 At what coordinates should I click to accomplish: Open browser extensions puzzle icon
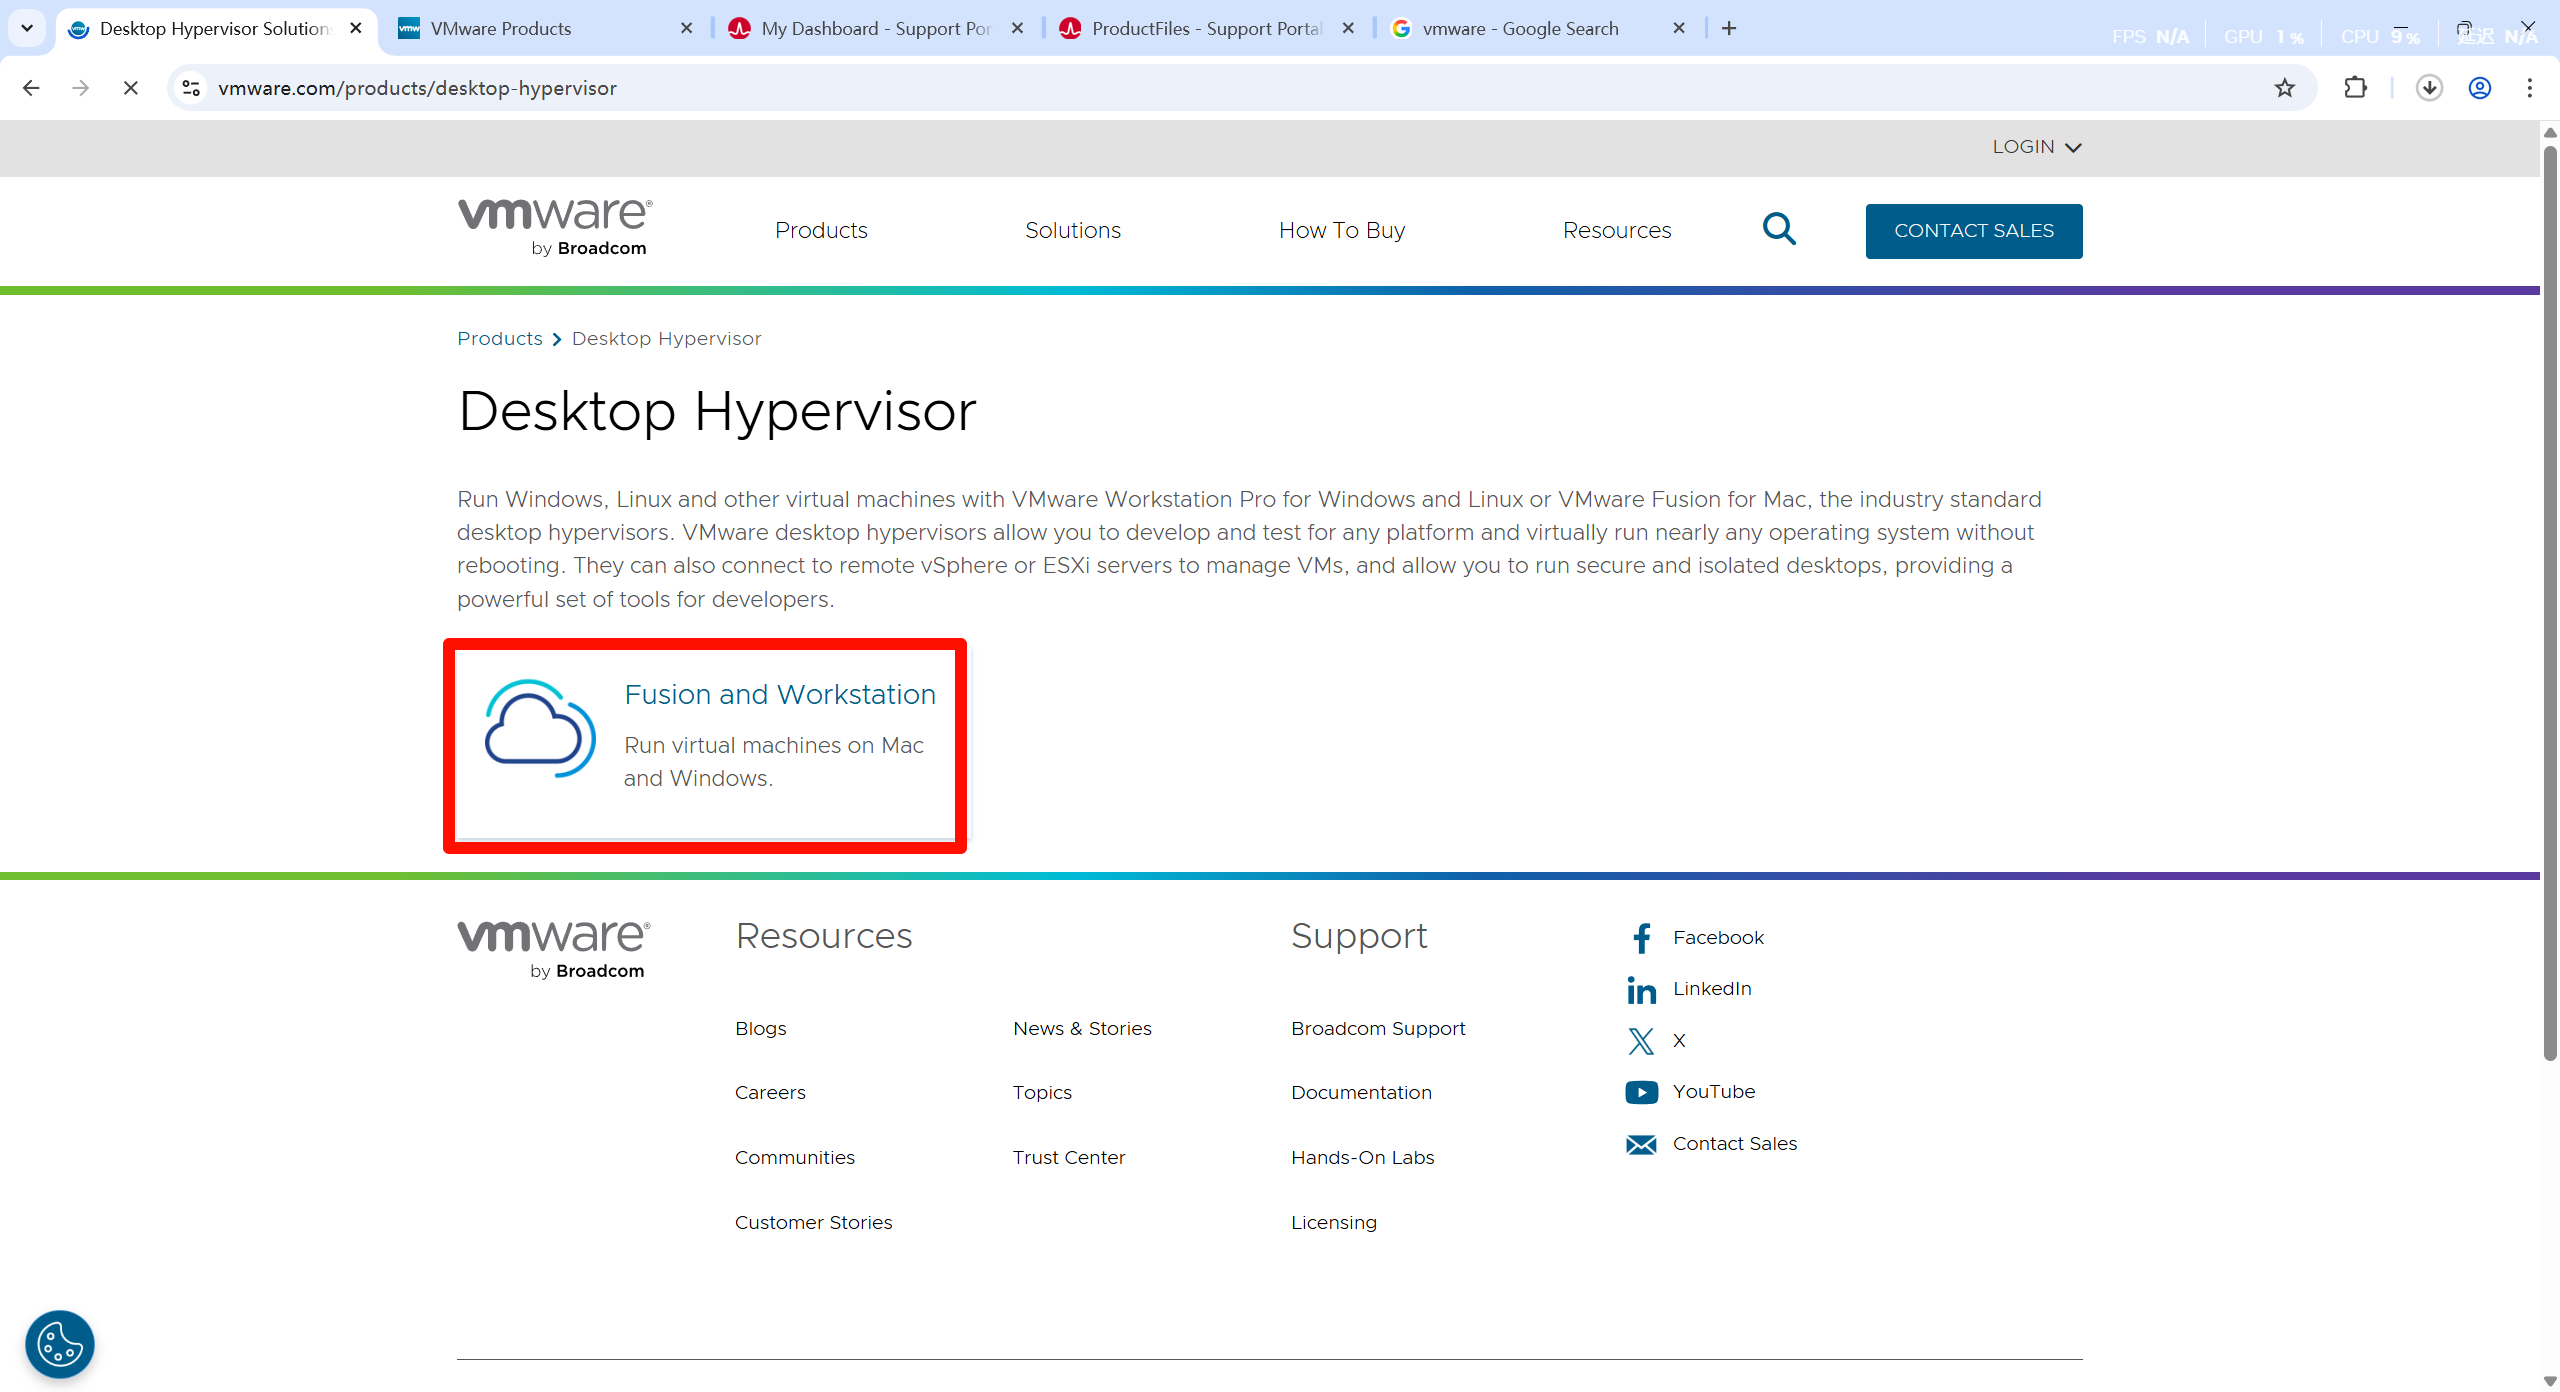pos(2355,88)
